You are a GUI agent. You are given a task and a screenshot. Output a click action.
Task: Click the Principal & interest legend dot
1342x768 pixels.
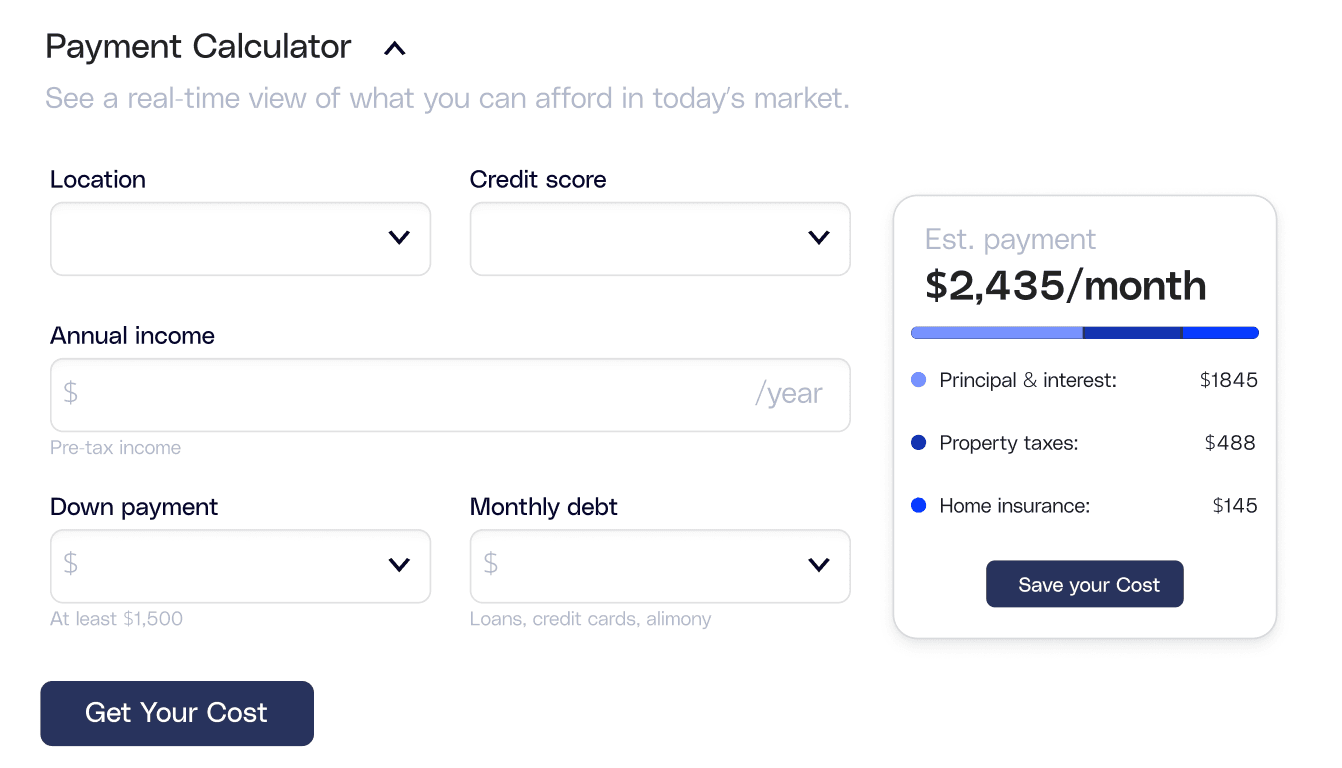coord(918,380)
